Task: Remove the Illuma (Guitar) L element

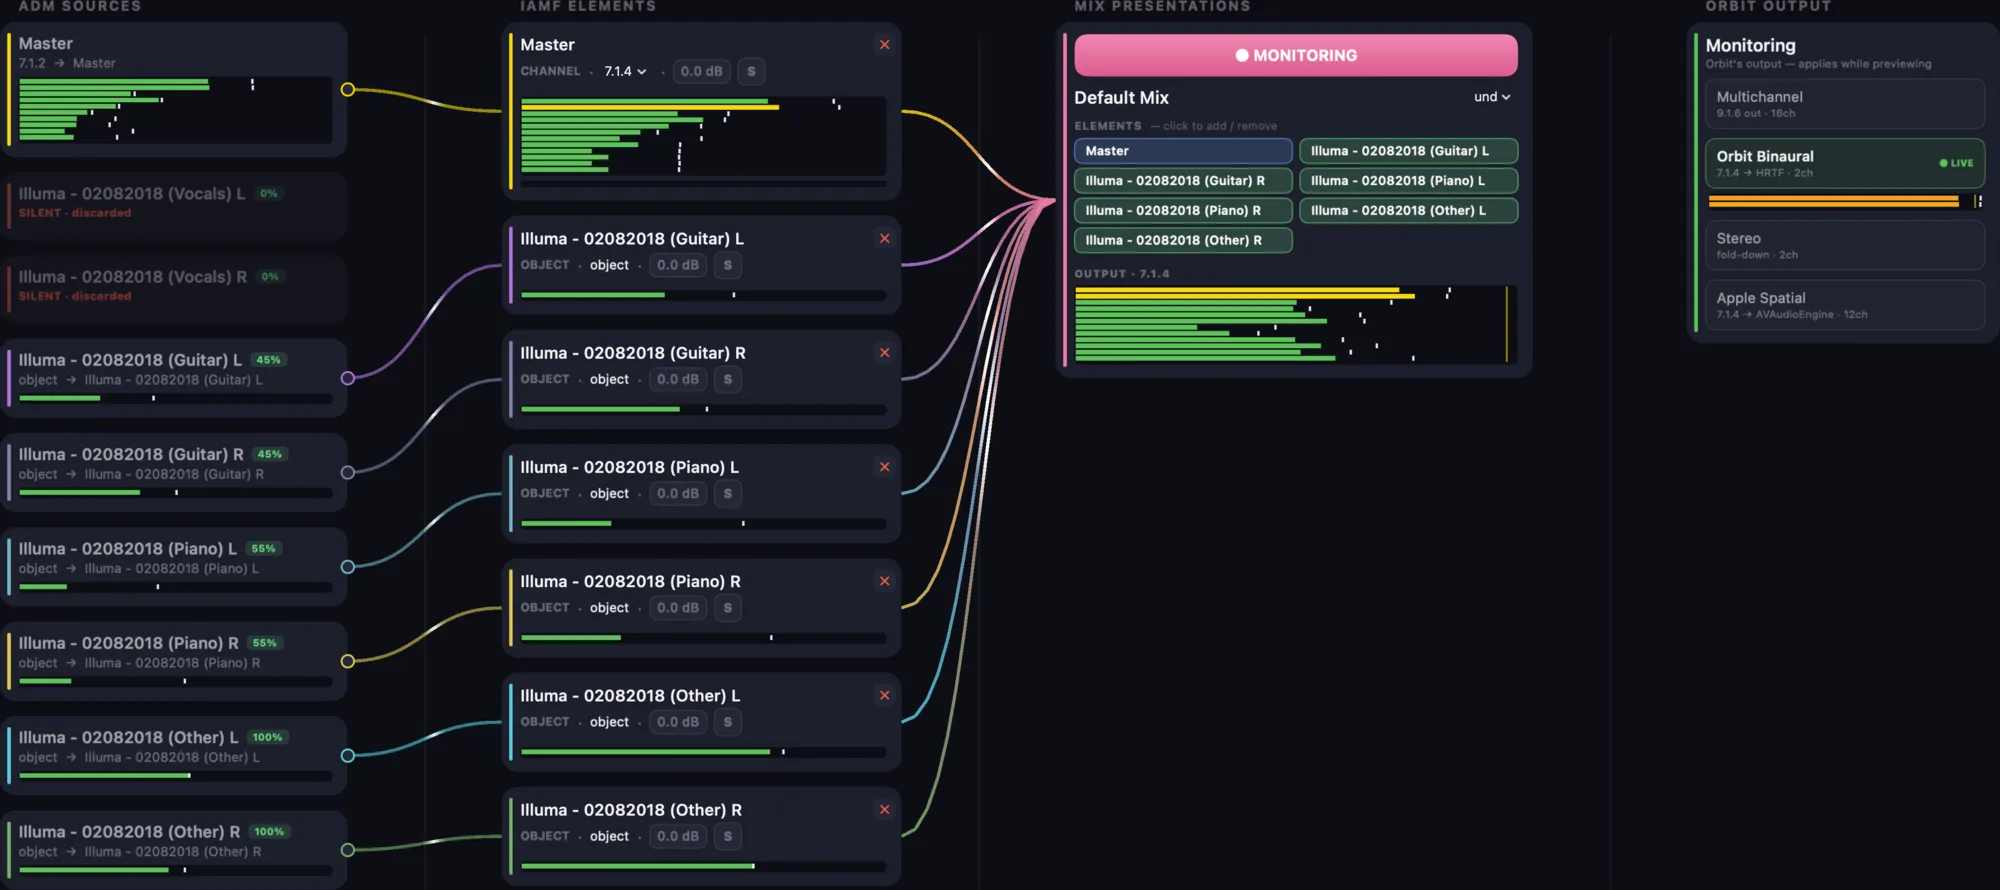Action: pos(884,239)
